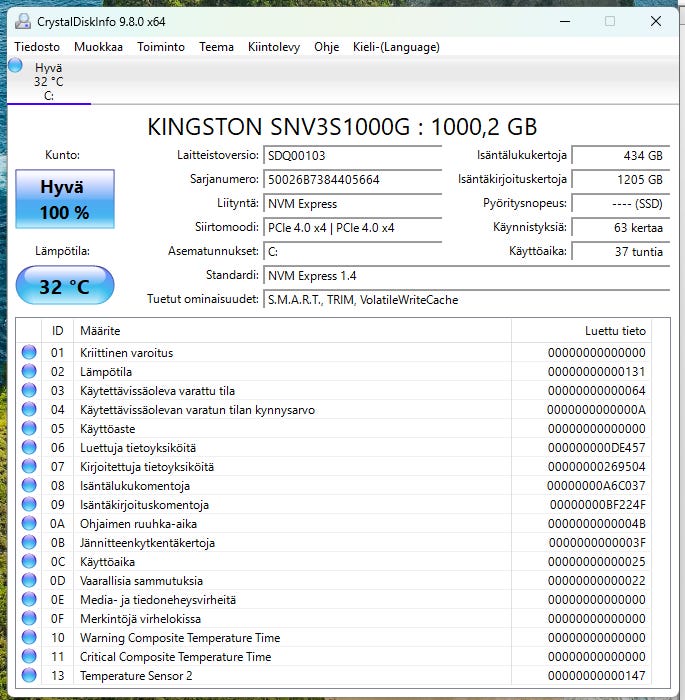Click status orb for Isäntälukukomentoja row

coord(29,486)
